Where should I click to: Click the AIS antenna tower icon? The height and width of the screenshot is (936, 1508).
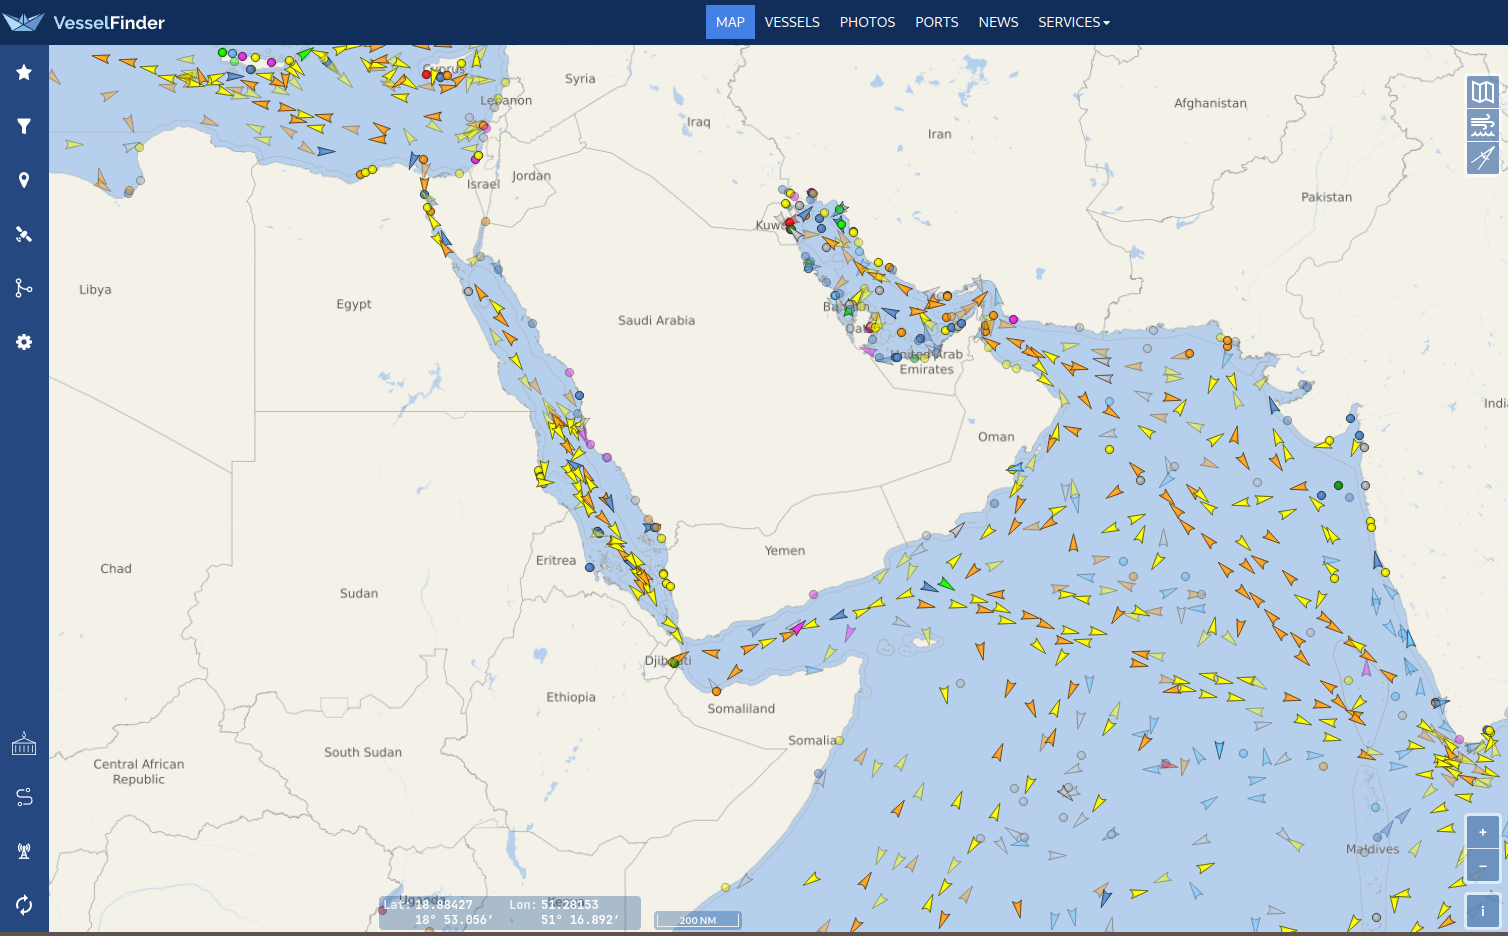point(24,851)
